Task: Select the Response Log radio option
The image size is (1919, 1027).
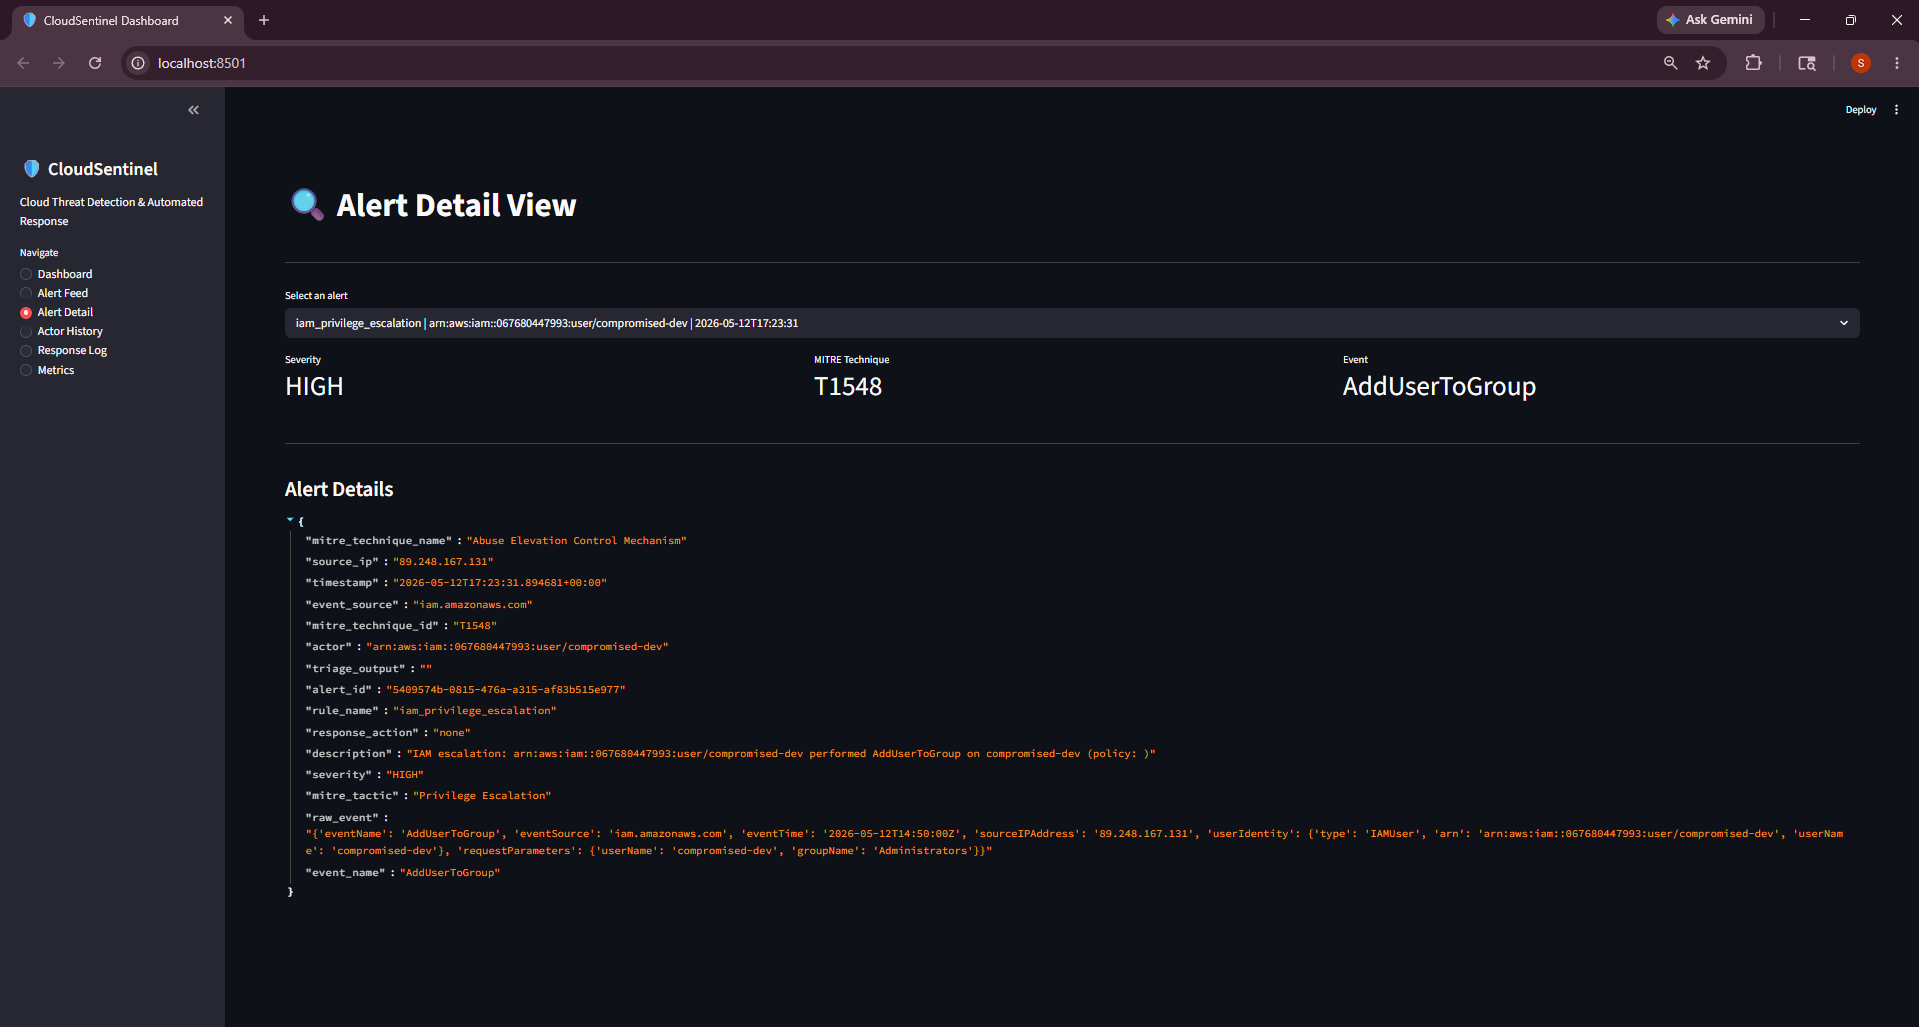Action: click(63, 350)
